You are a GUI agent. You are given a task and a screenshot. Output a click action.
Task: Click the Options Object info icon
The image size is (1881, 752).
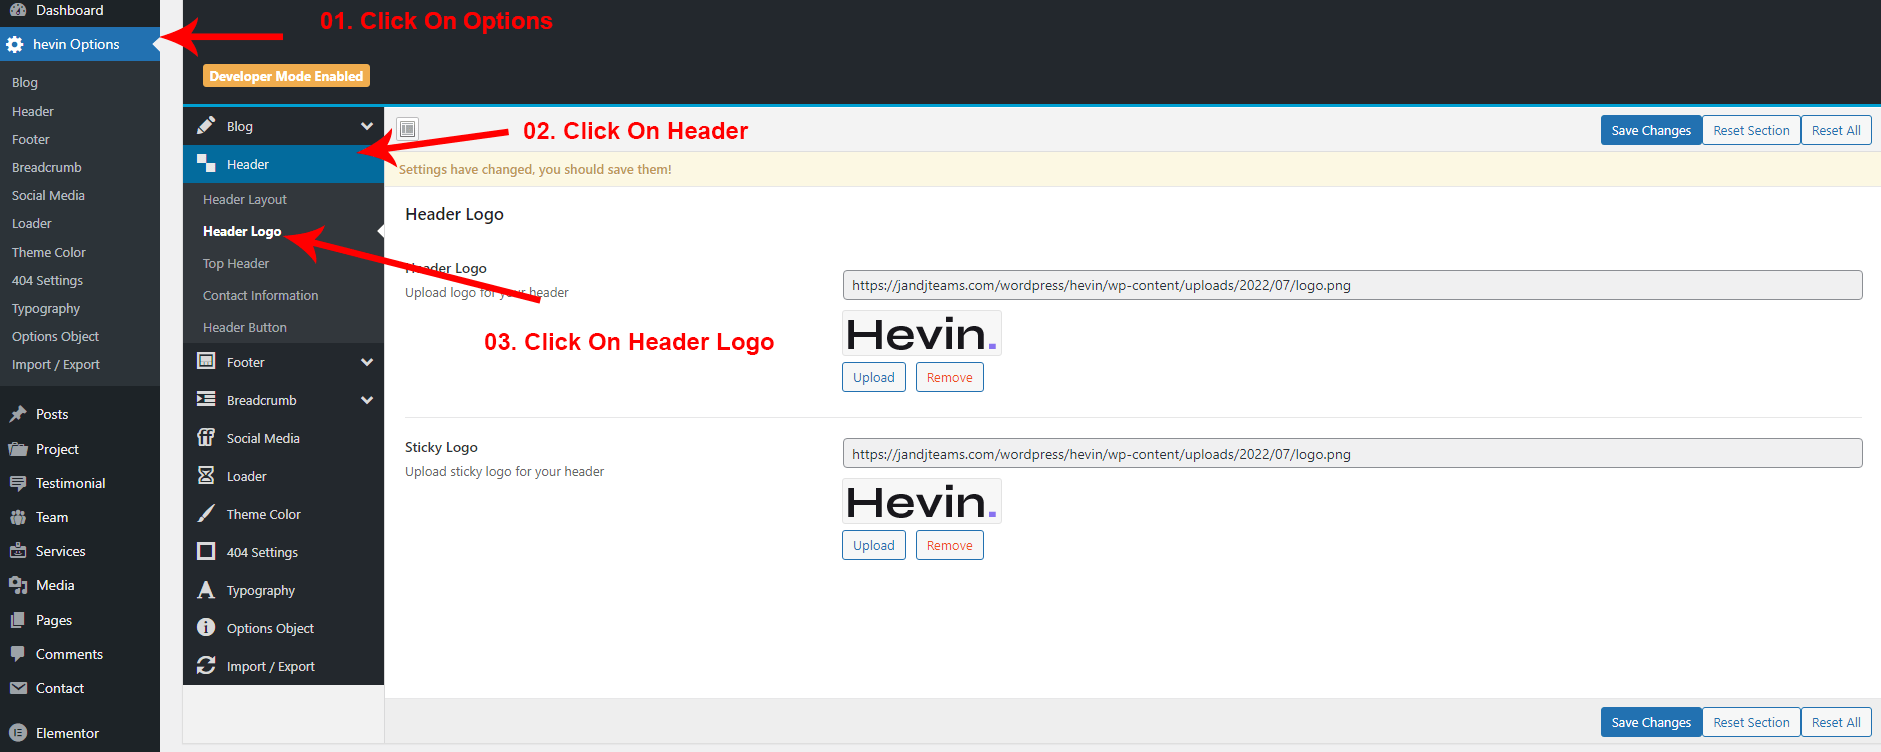tap(206, 628)
